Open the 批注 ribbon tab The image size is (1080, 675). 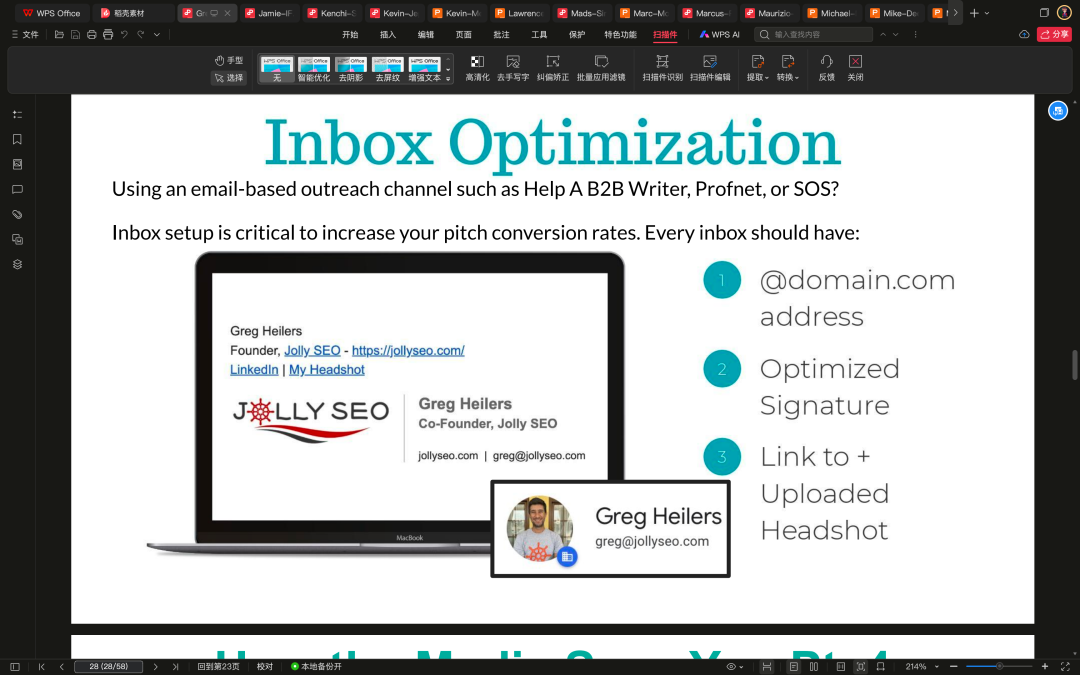coord(501,34)
